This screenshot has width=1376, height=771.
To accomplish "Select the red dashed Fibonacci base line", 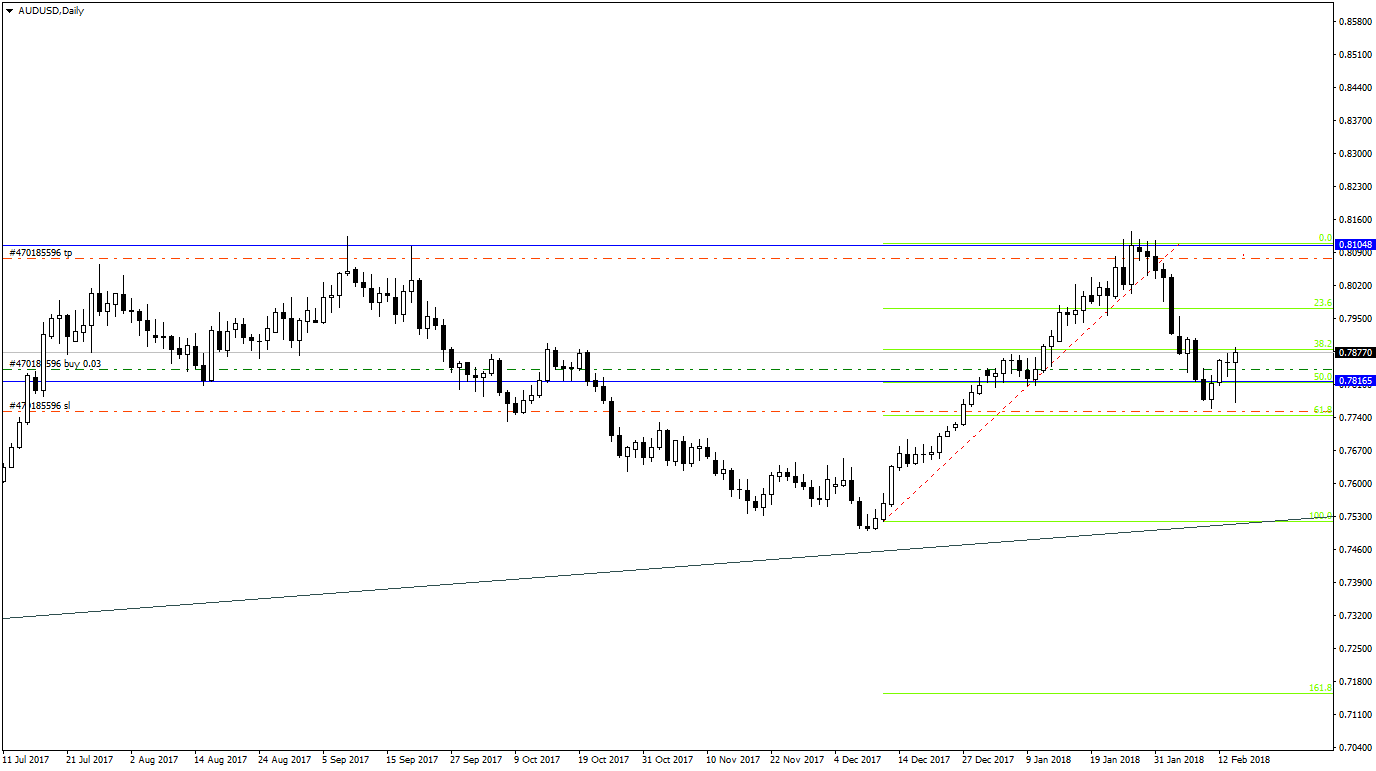I will pyautogui.click(x=1030, y=381).
